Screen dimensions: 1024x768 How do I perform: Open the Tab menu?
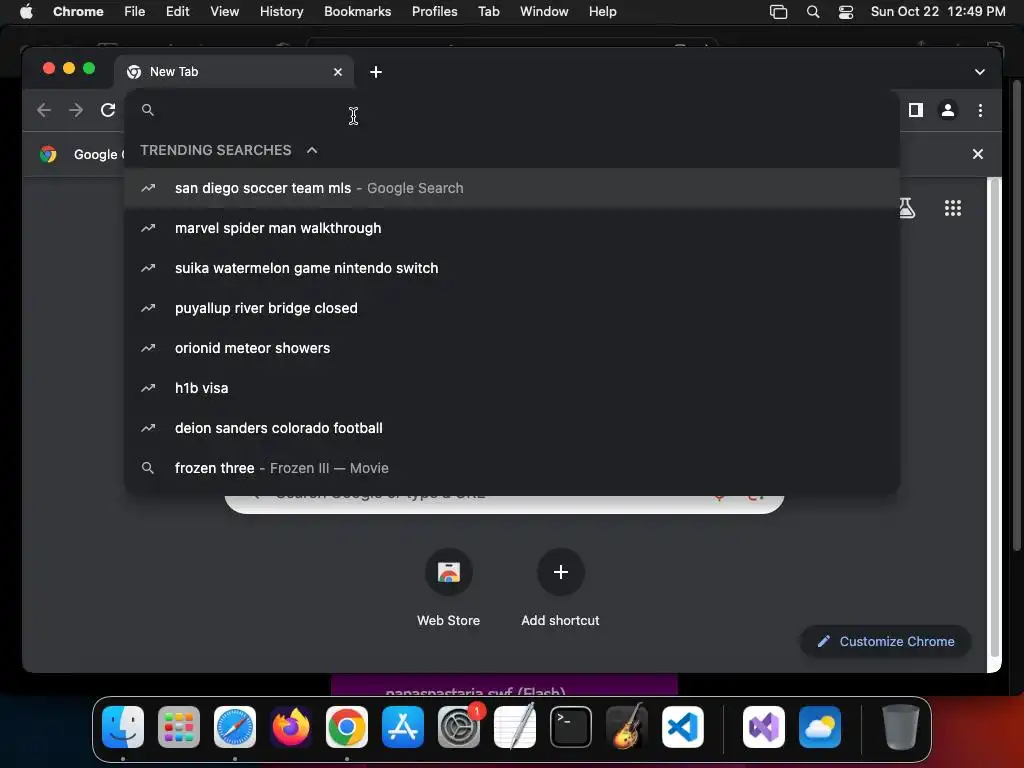coord(488,11)
